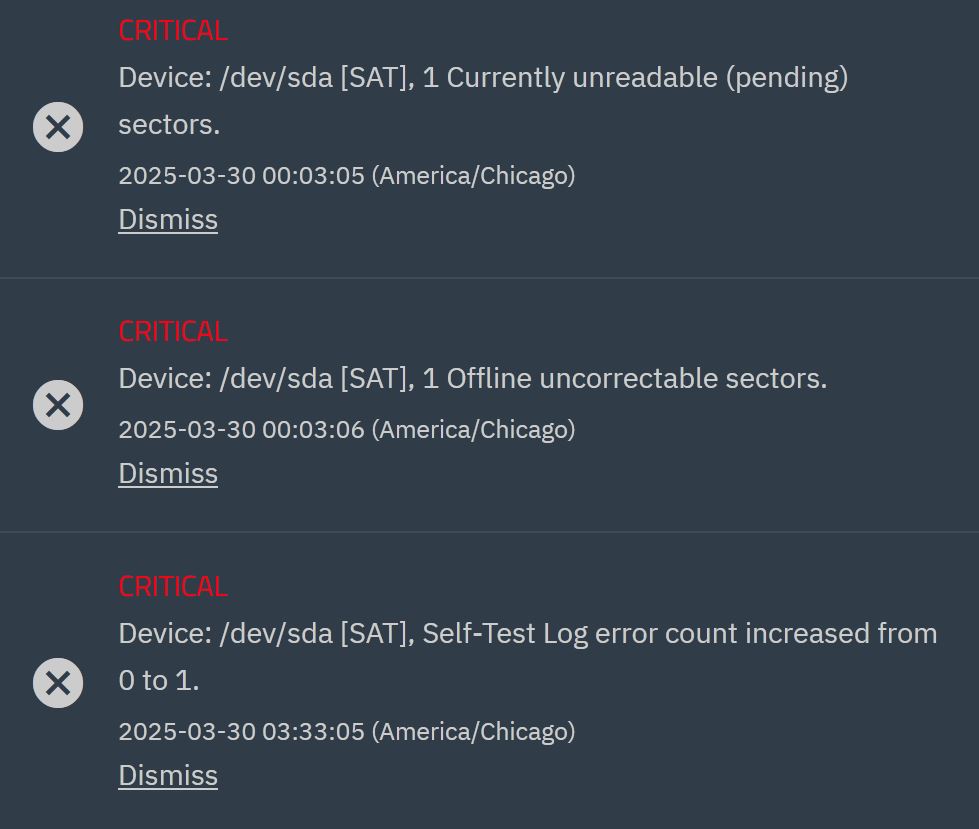
Task: Click the CRITICAL label above the Self-Test Log message
Action: (x=173, y=586)
